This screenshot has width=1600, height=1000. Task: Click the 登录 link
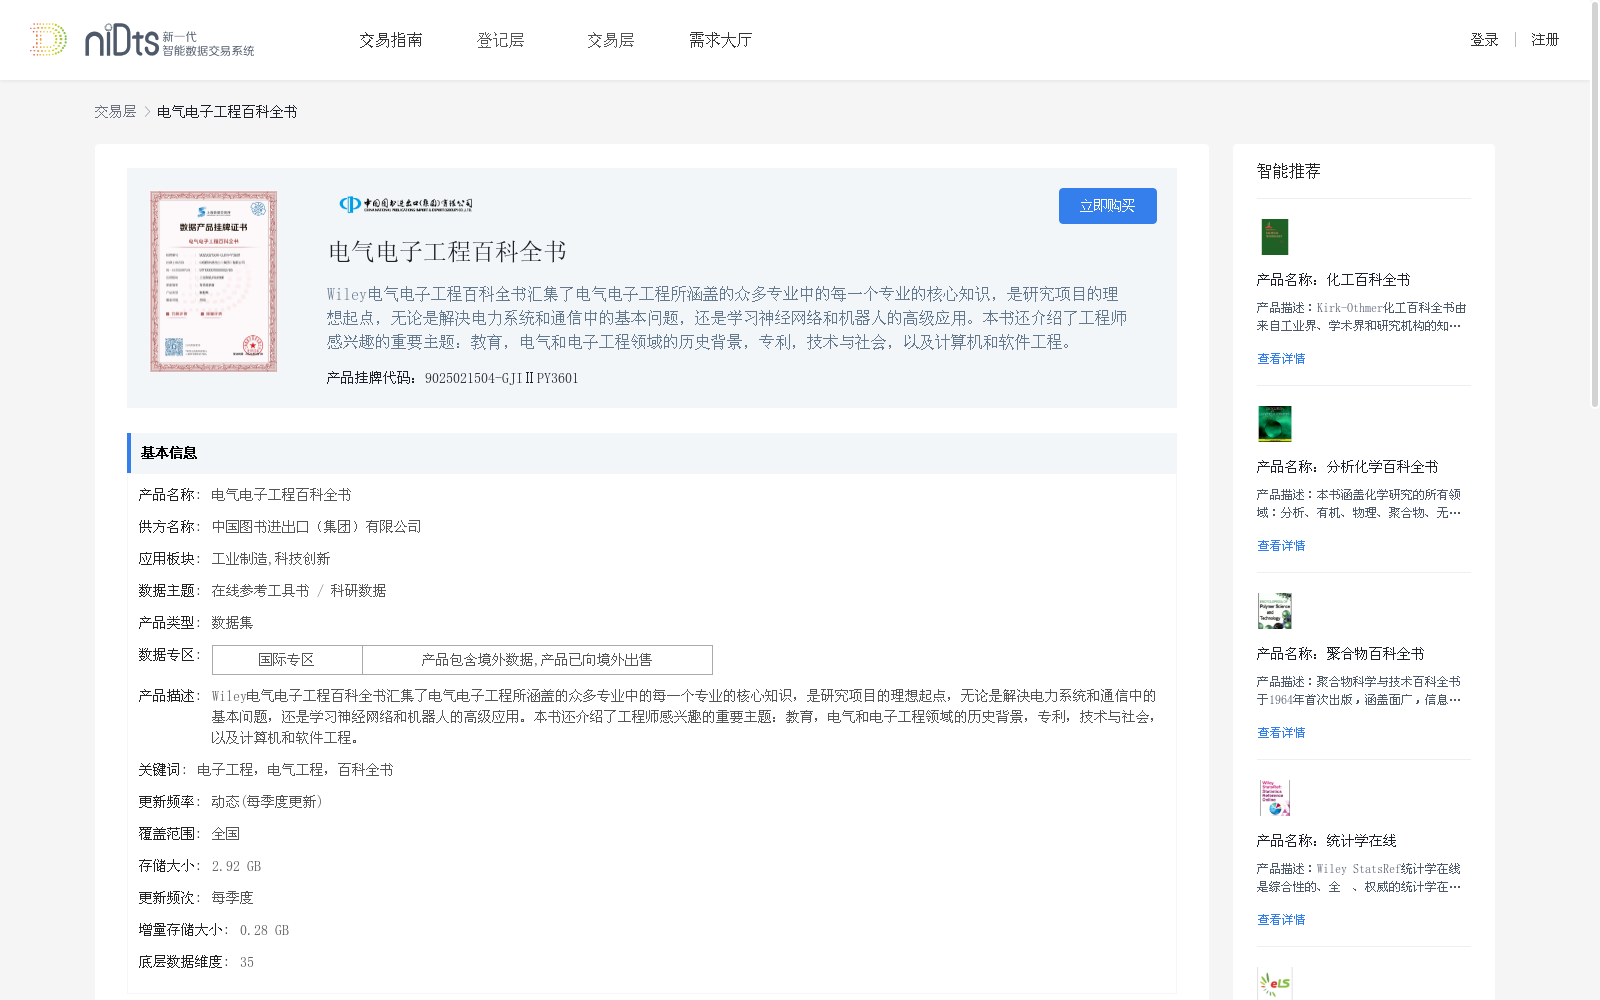point(1484,40)
